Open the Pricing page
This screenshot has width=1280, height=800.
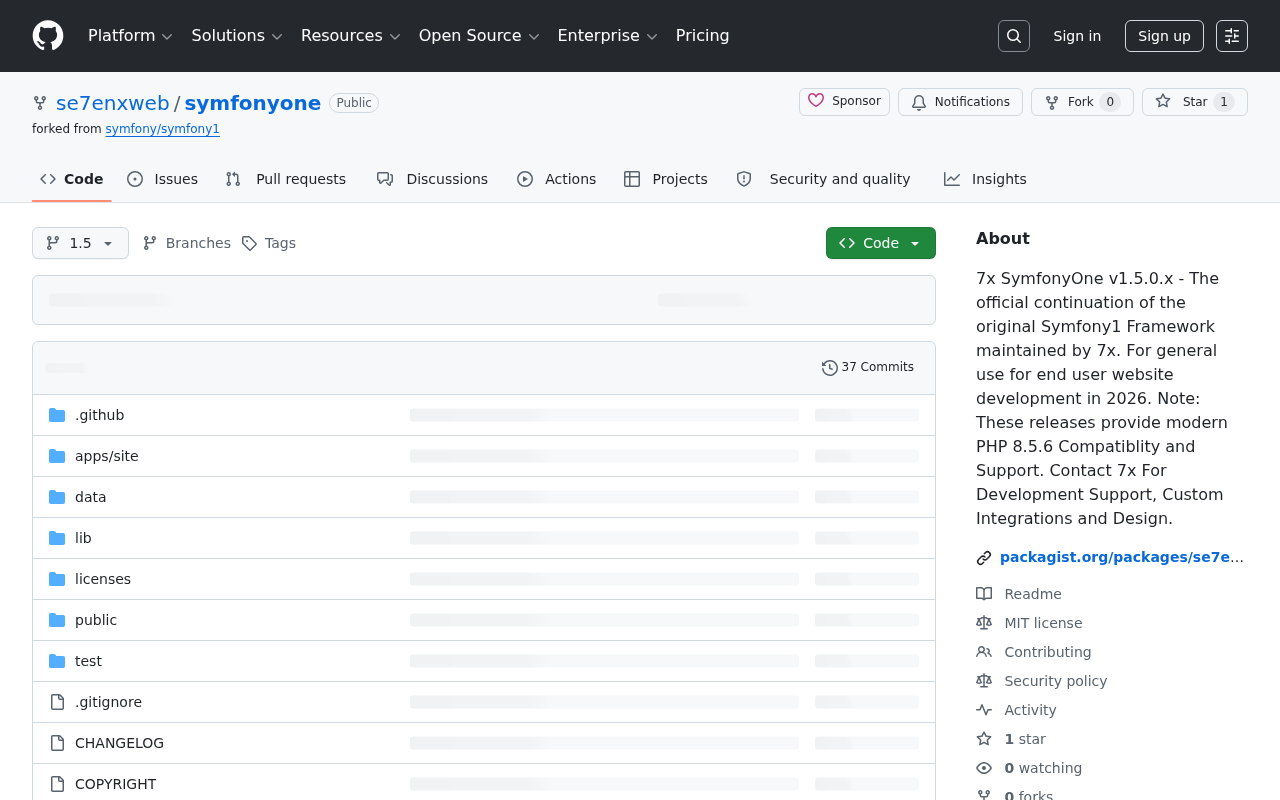click(702, 36)
